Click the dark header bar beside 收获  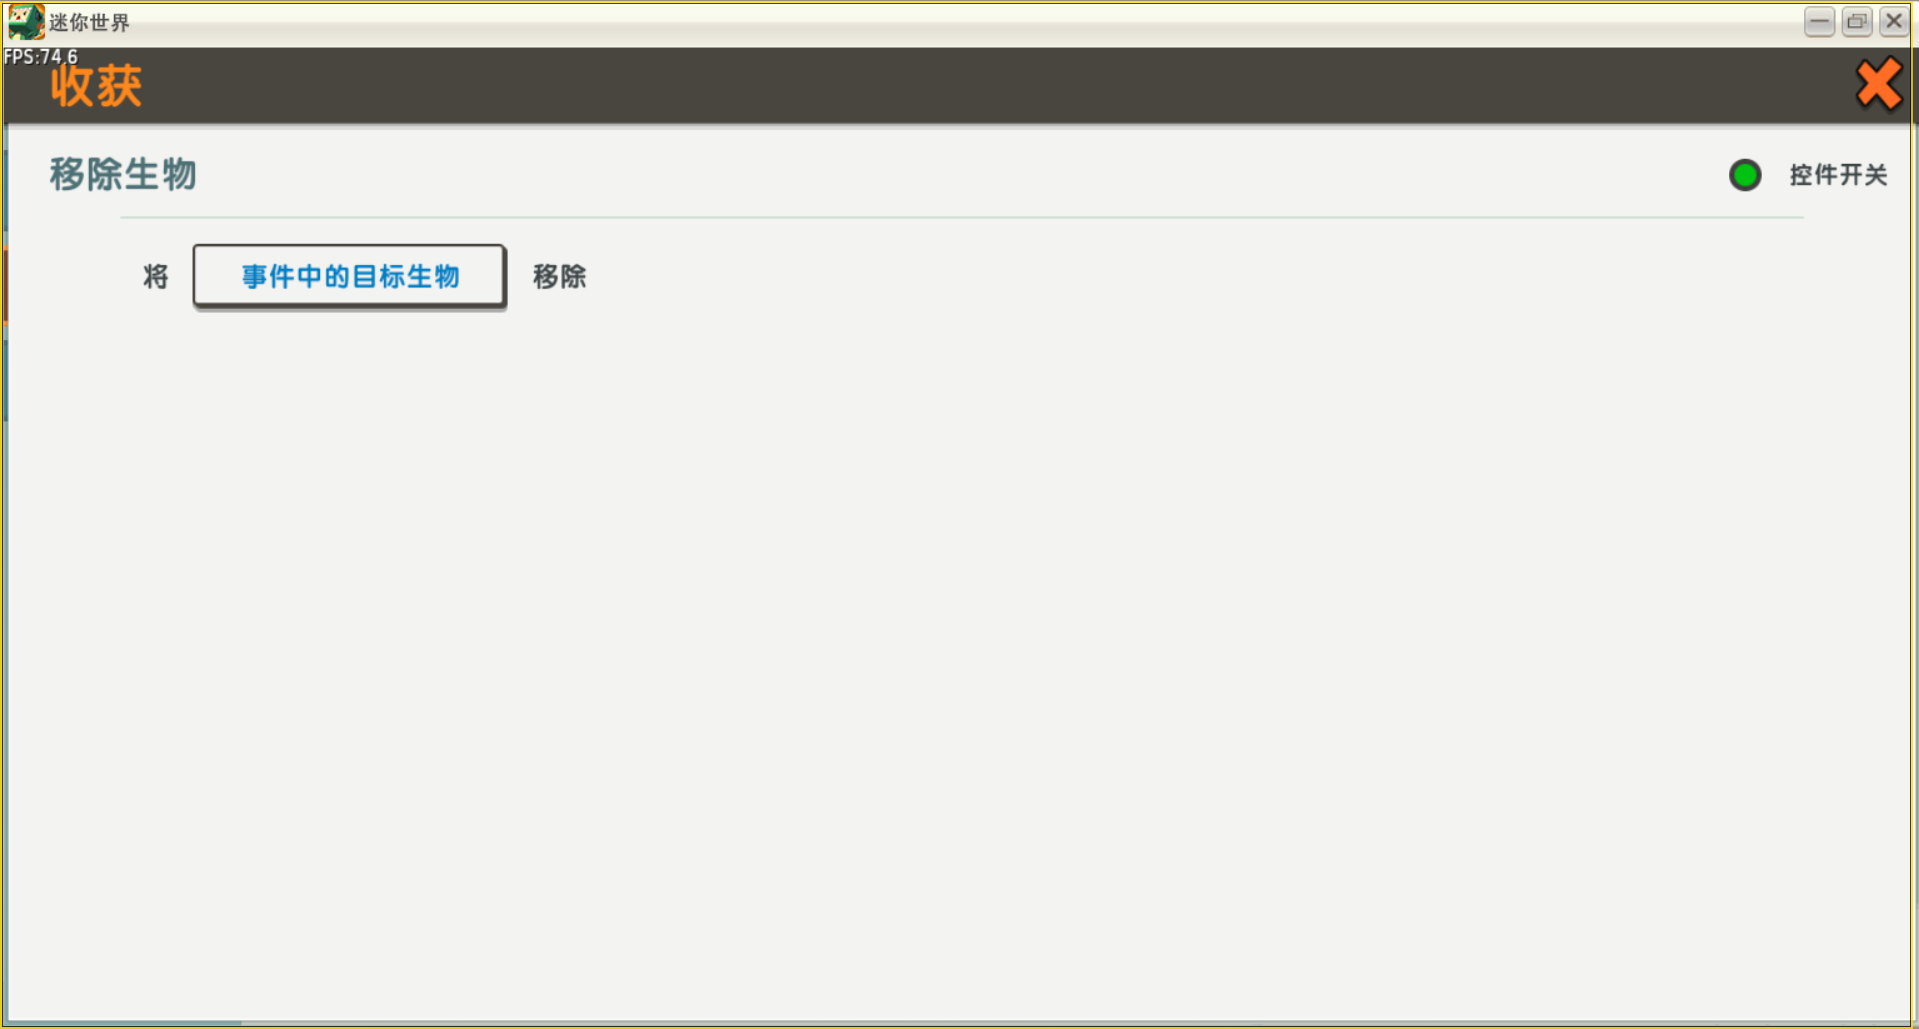1000,86
